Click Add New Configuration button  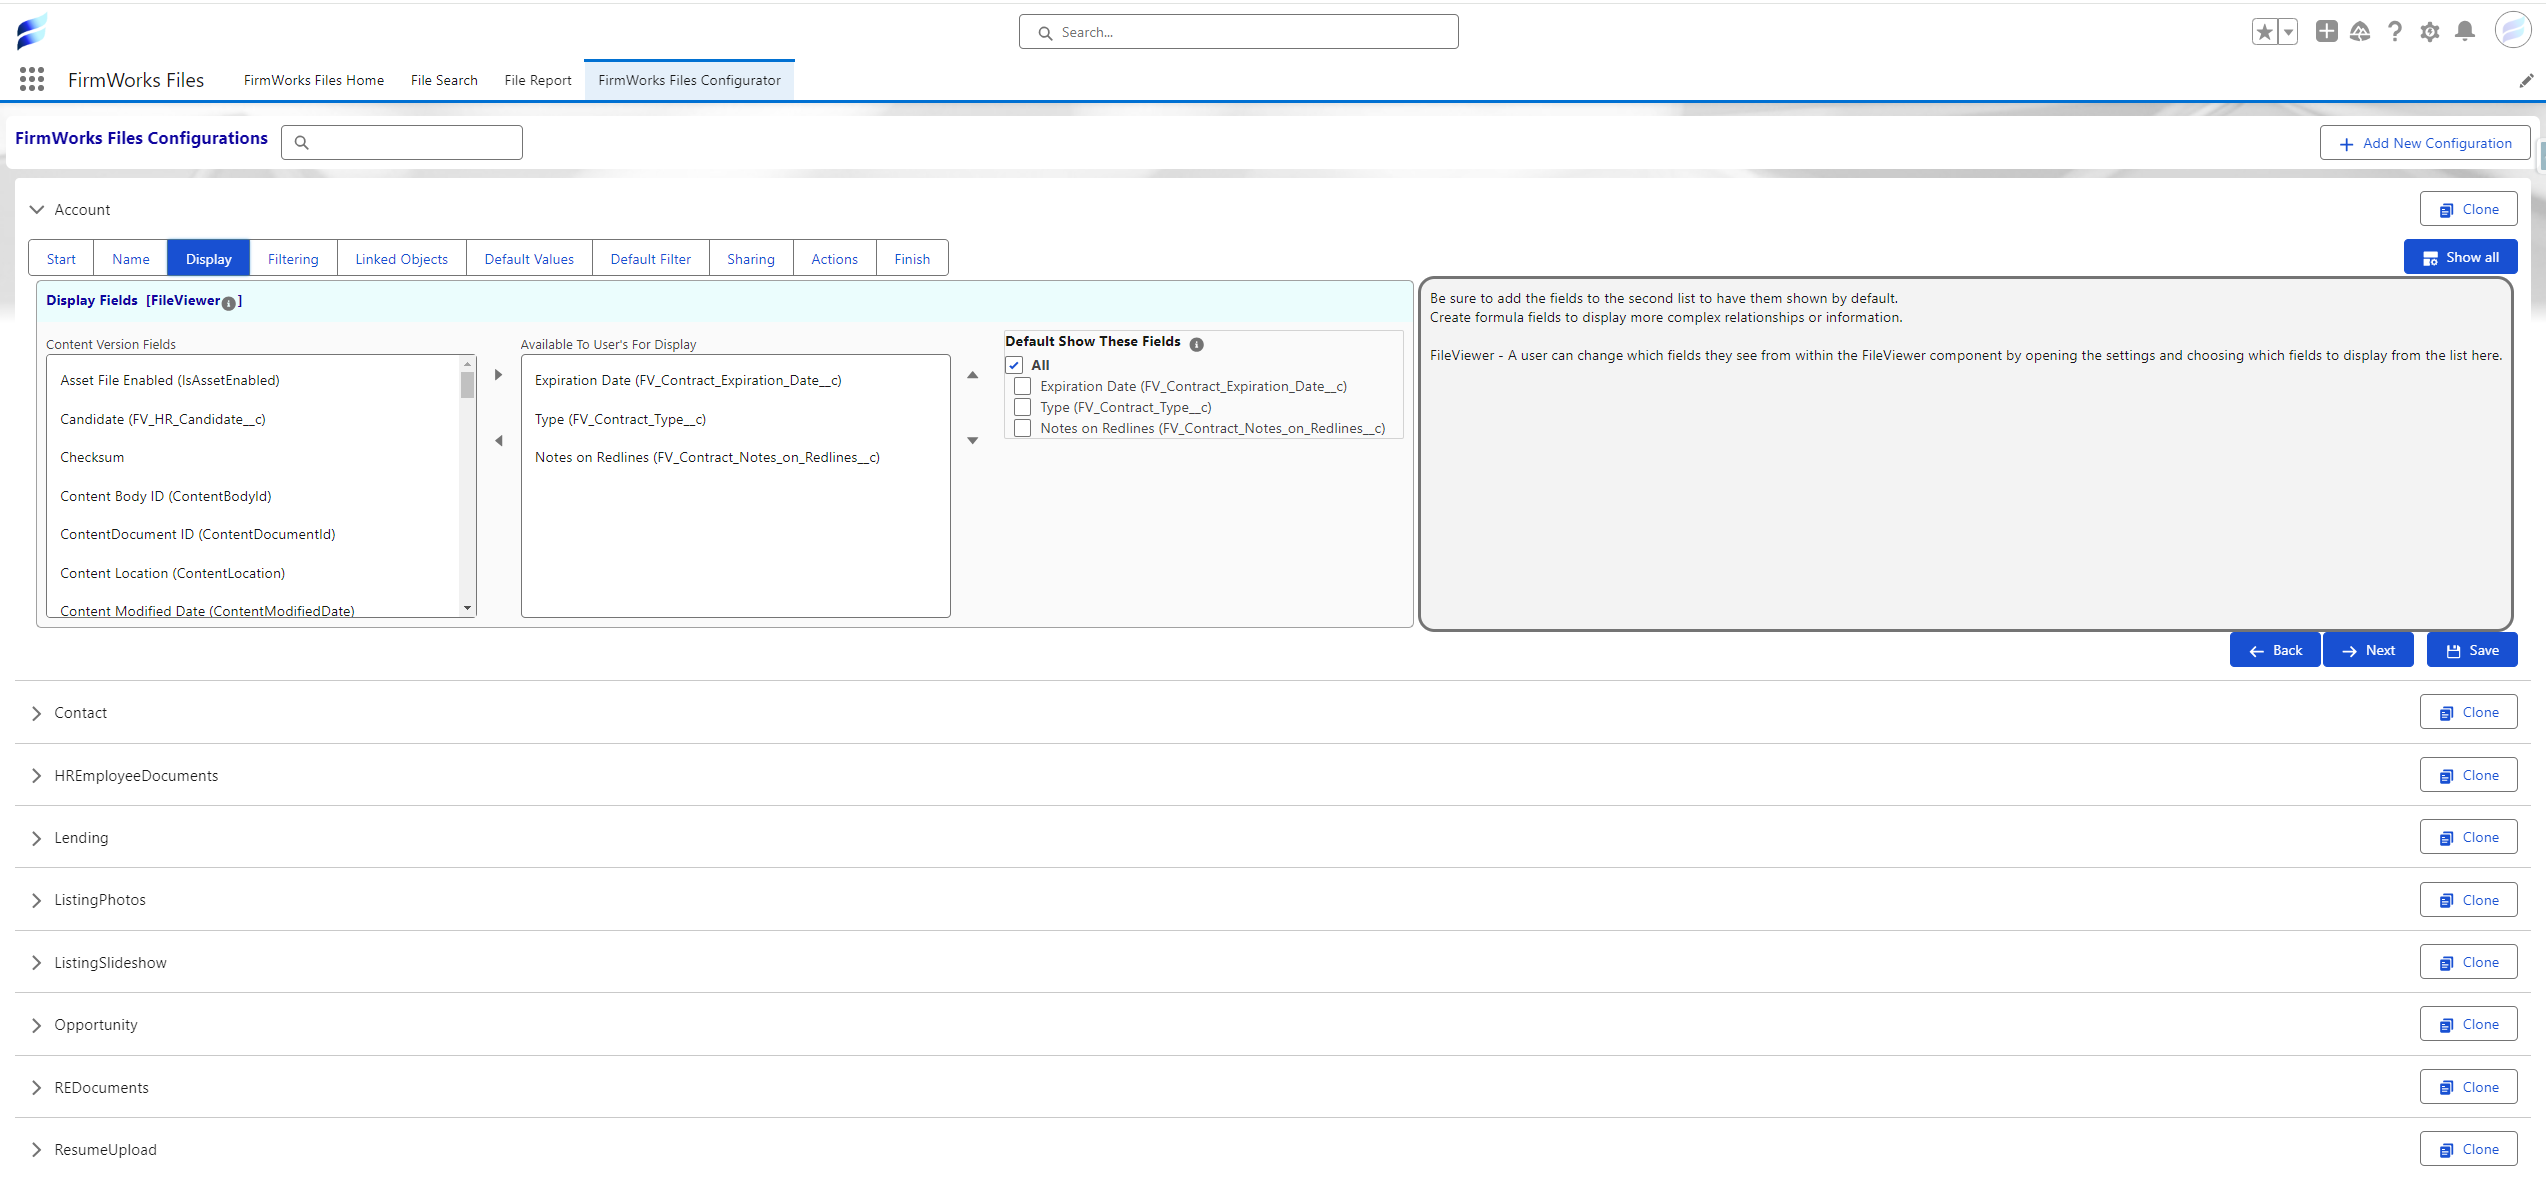[2425, 143]
